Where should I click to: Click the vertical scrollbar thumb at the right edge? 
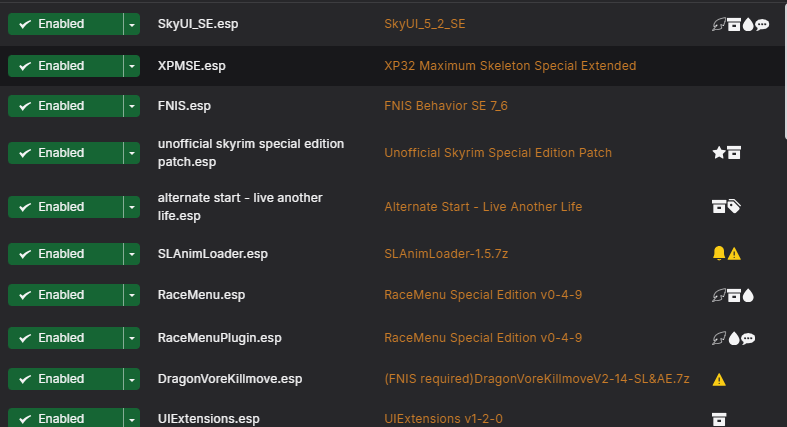(x=785, y=70)
